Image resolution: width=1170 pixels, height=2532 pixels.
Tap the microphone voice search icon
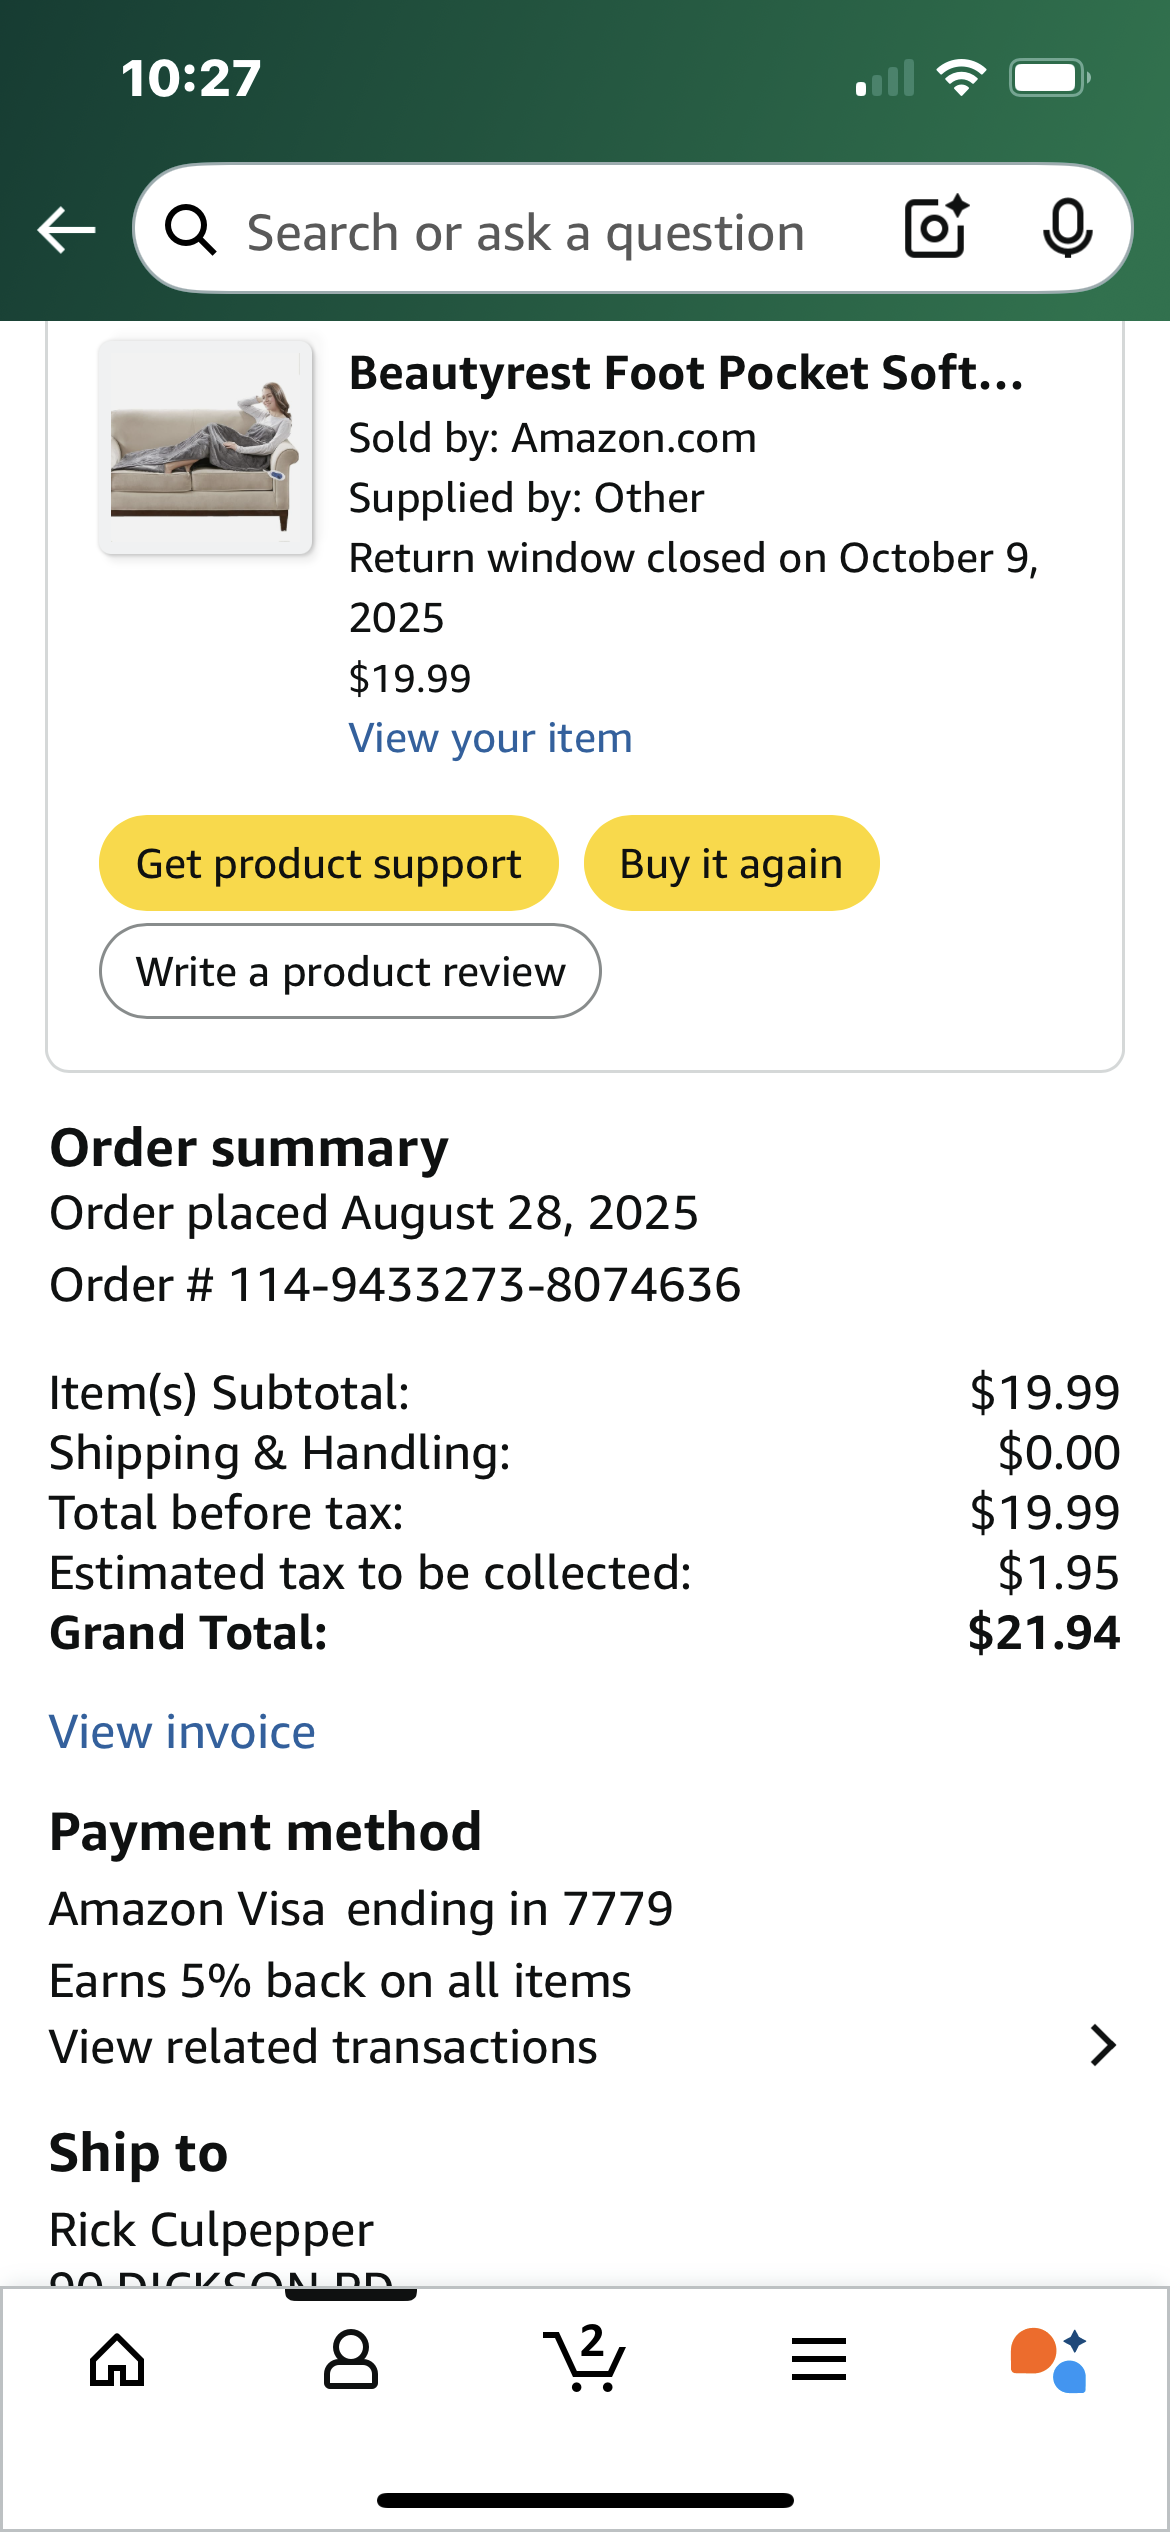click(x=1067, y=229)
